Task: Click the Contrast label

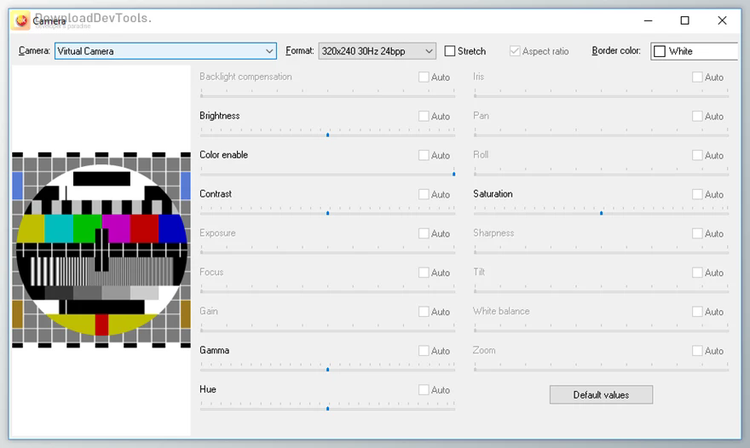Action: 215,194
